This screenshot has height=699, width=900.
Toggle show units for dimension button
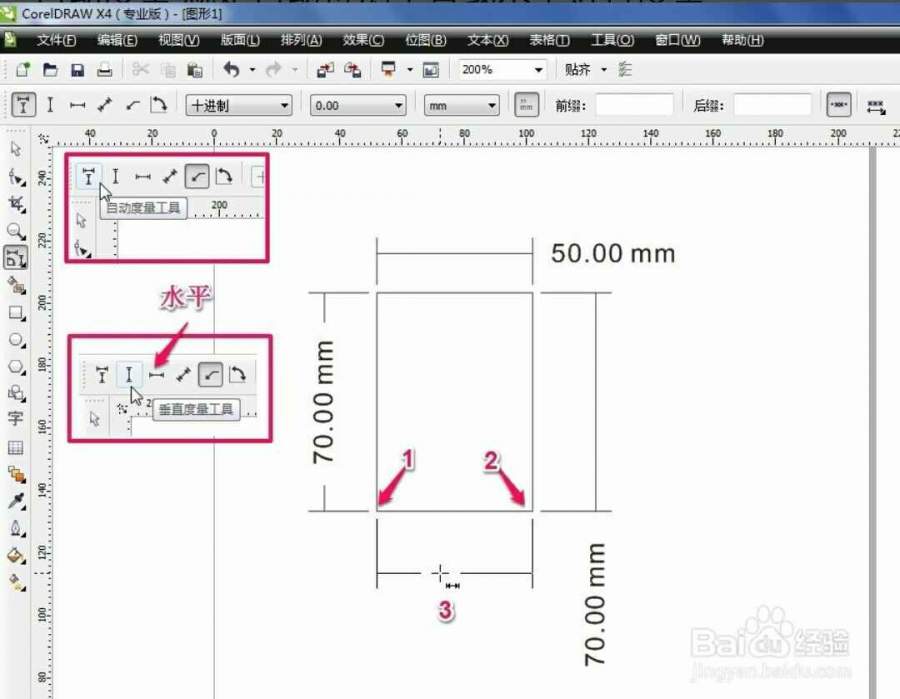coord(526,106)
